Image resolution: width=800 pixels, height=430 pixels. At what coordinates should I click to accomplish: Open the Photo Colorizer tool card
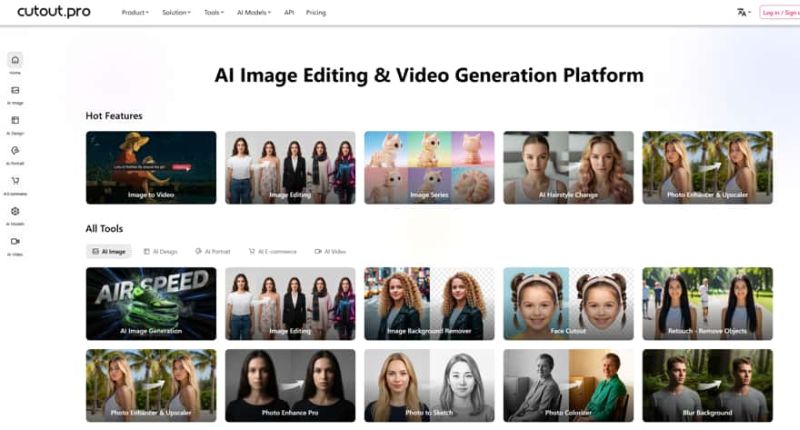point(568,385)
